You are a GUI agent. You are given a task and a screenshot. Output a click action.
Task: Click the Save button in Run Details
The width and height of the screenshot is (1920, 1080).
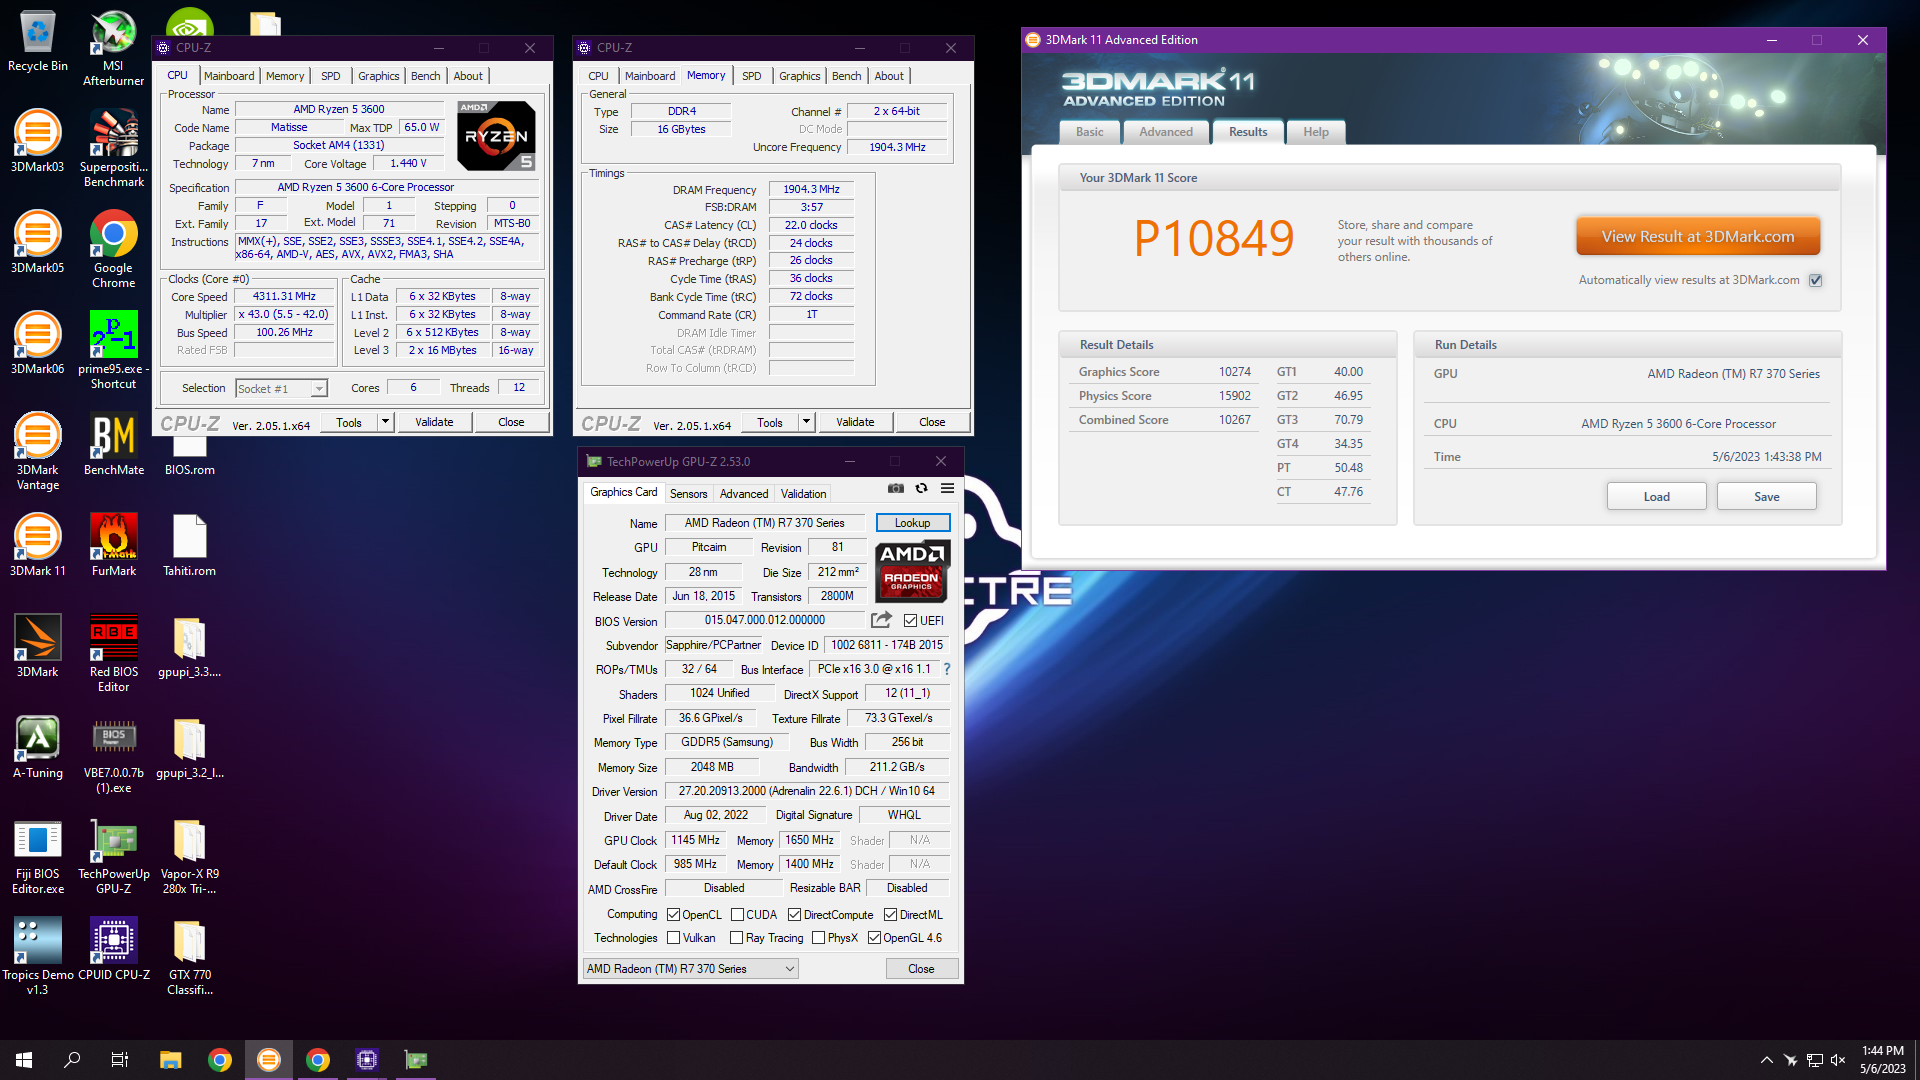pyautogui.click(x=1766, y=497)
